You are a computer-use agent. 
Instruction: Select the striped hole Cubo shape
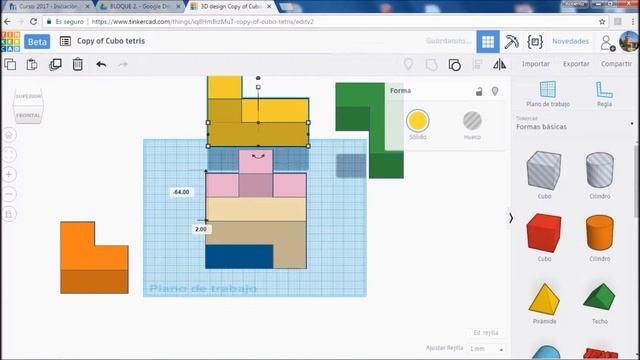(x=544, y=171)
